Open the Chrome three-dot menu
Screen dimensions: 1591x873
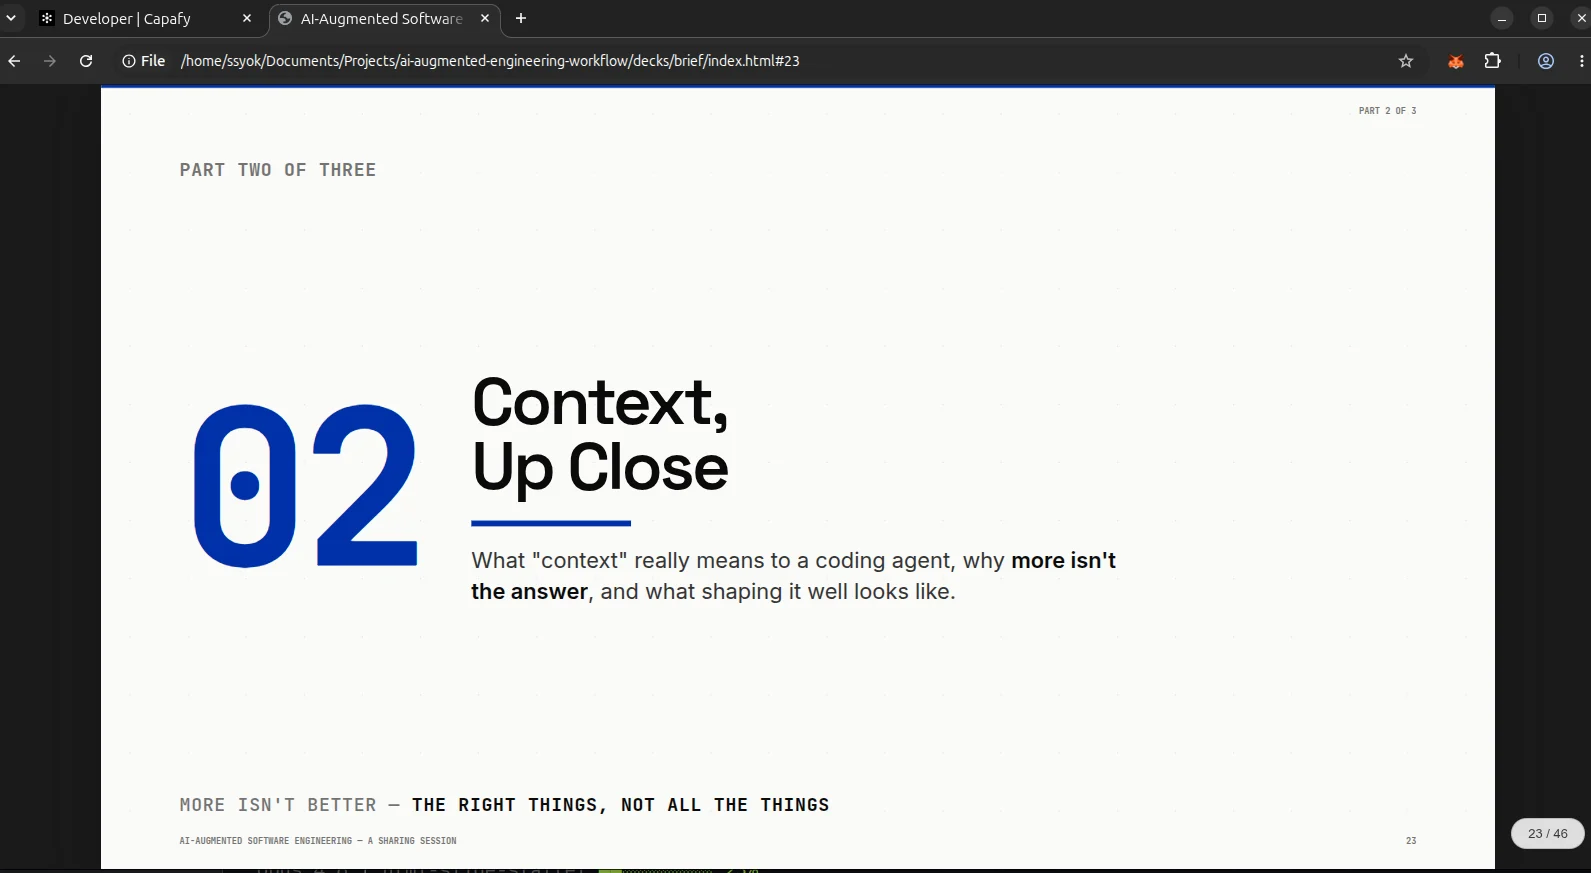point(1581,61)
